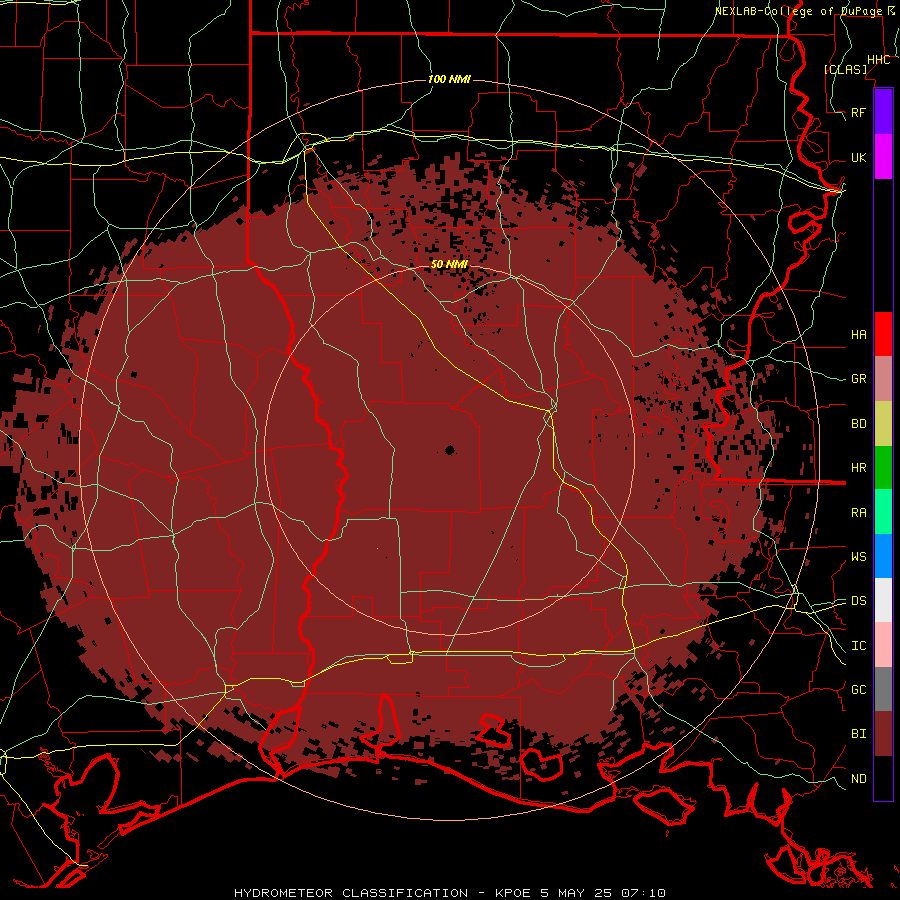Click the DS legend label
900x900 pixels.
pos(858,601)
